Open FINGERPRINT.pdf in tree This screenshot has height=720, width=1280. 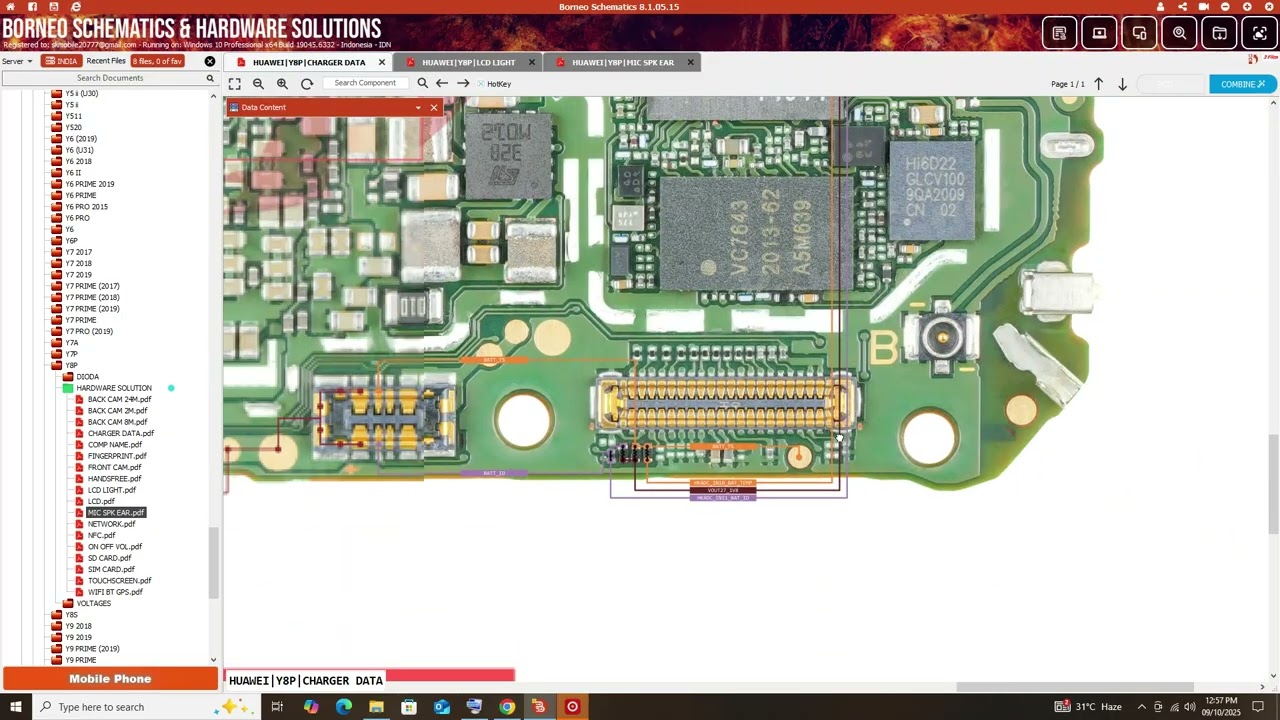pos(117,456)
